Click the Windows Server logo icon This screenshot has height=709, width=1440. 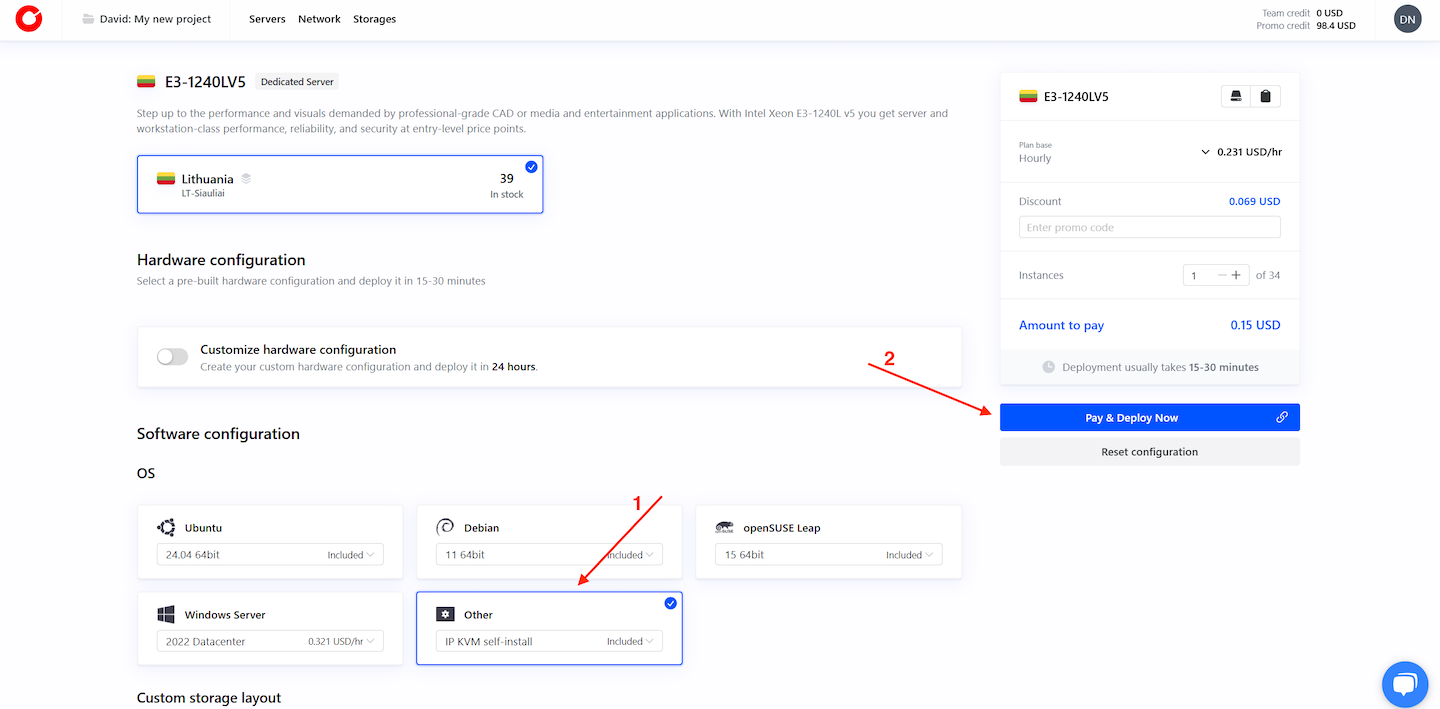[166, 614]
